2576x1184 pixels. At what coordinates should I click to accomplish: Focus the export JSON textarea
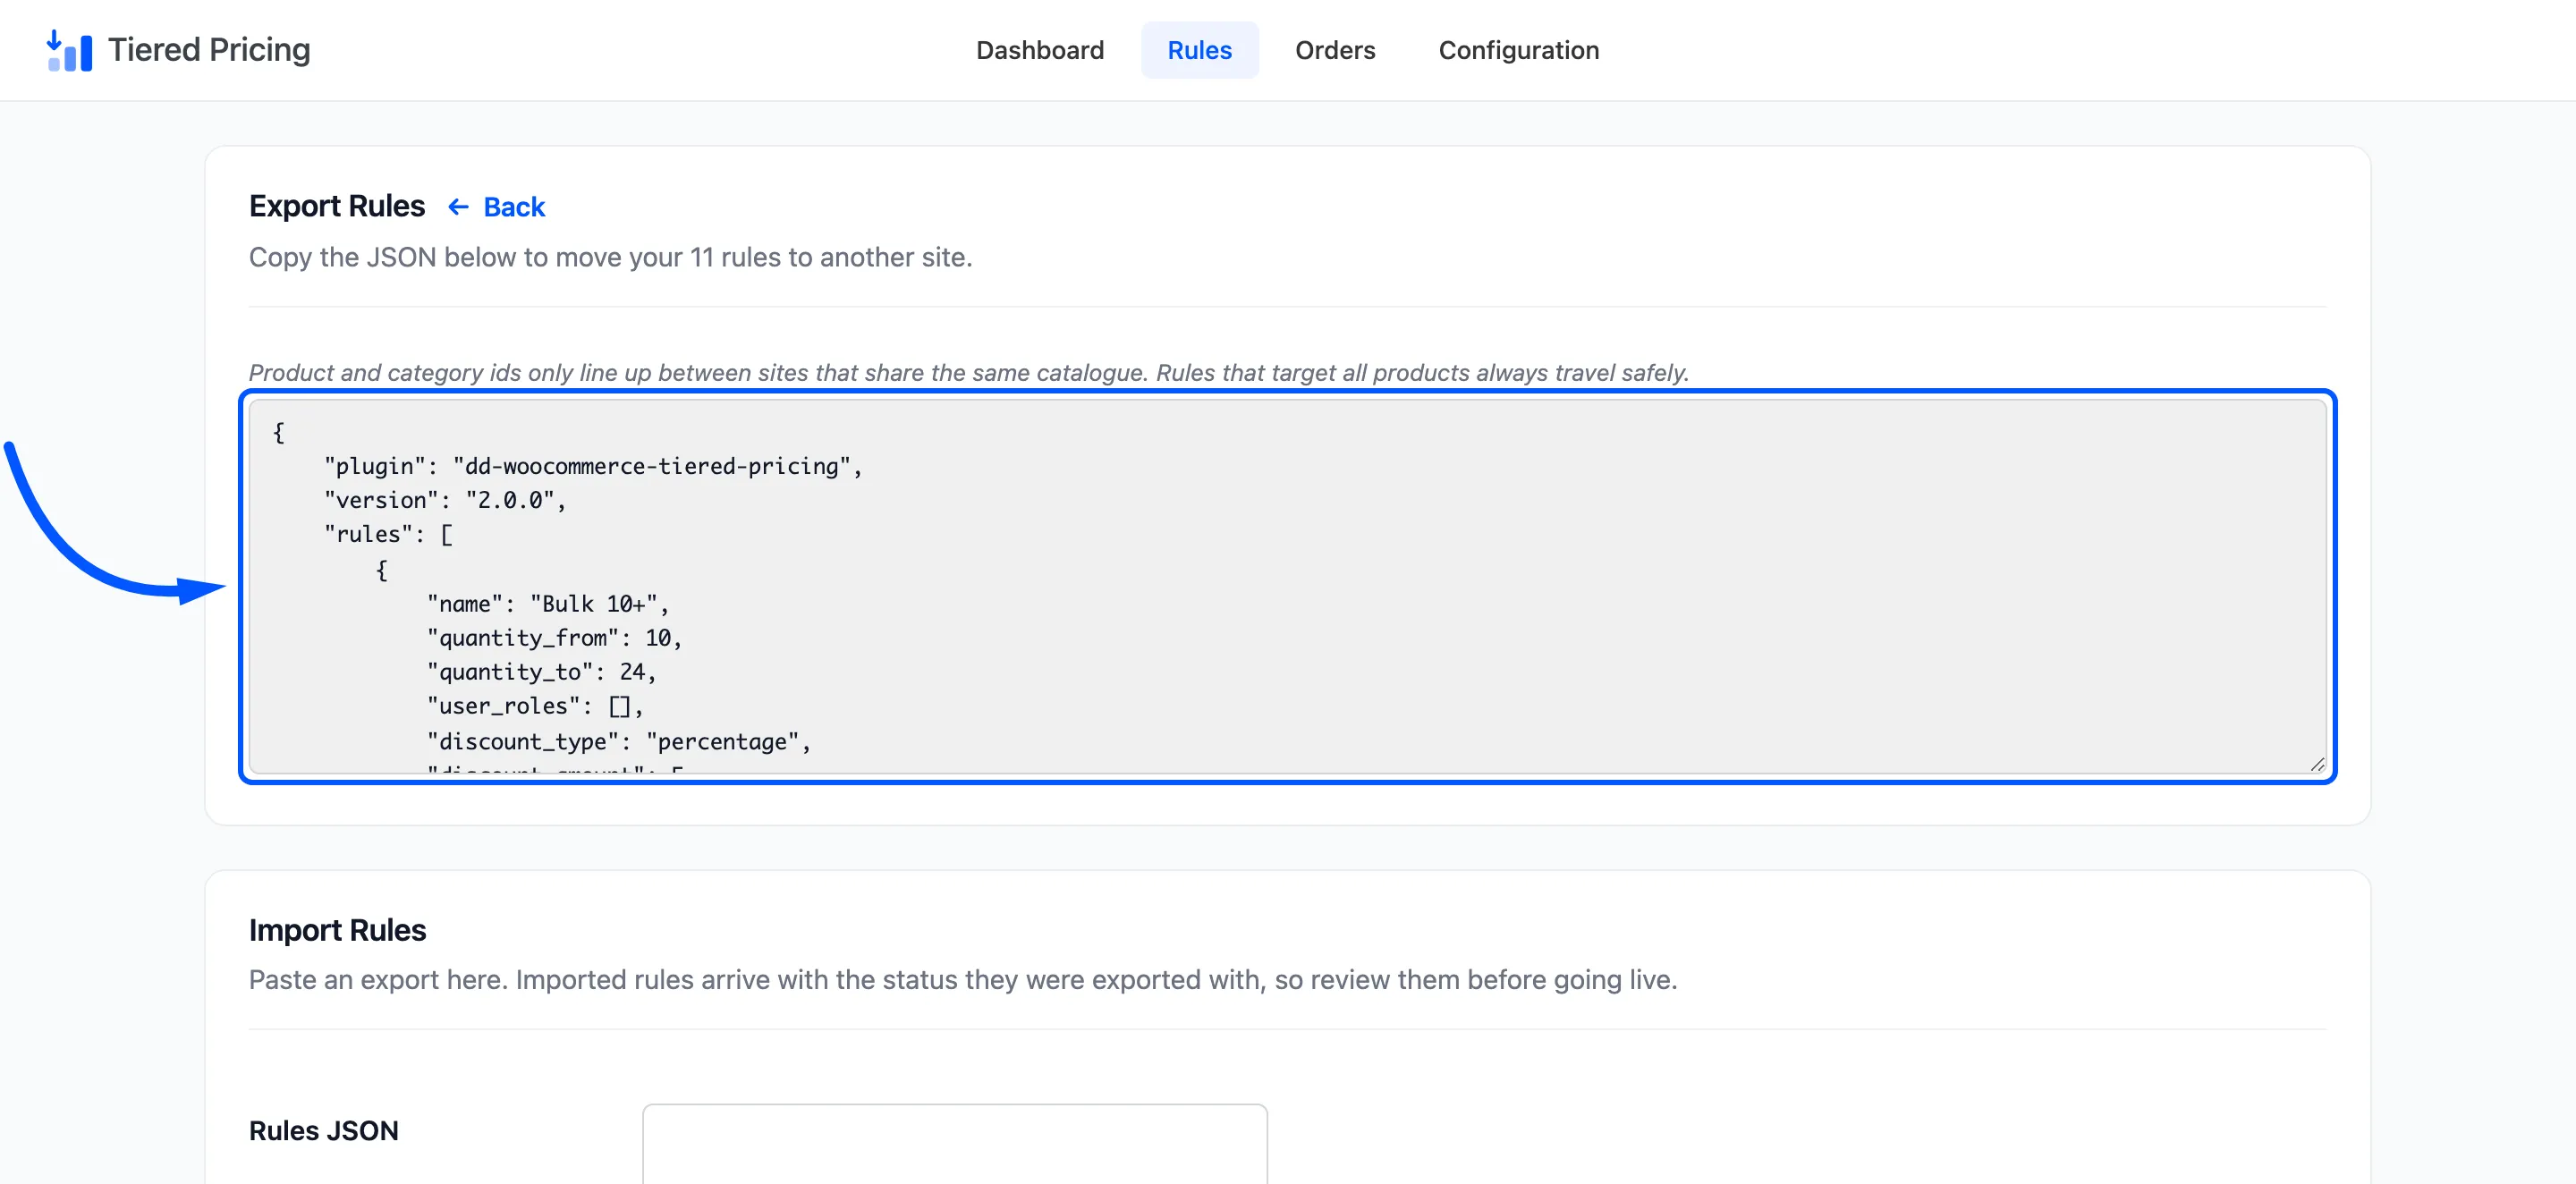click(1287, 586)
